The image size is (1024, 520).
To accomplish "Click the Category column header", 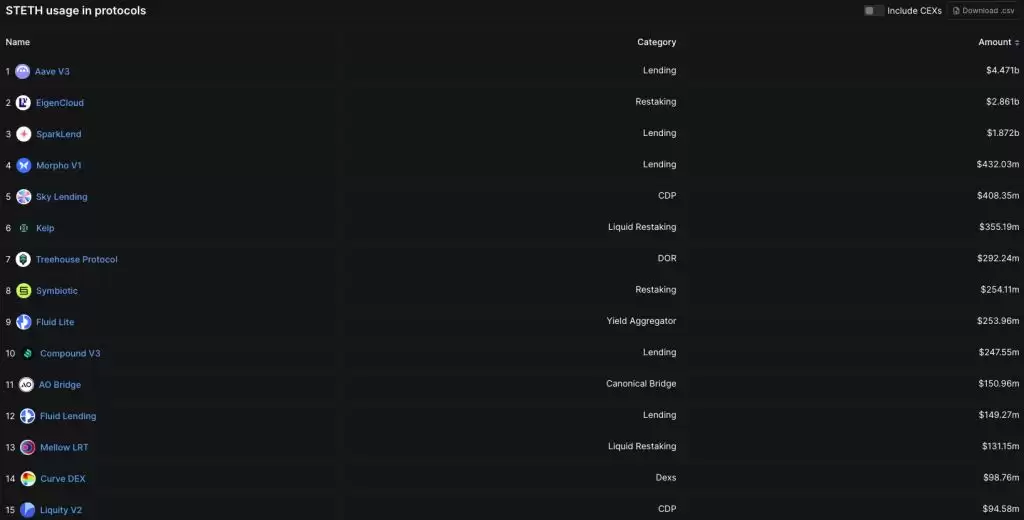I will tap(656, 42).
